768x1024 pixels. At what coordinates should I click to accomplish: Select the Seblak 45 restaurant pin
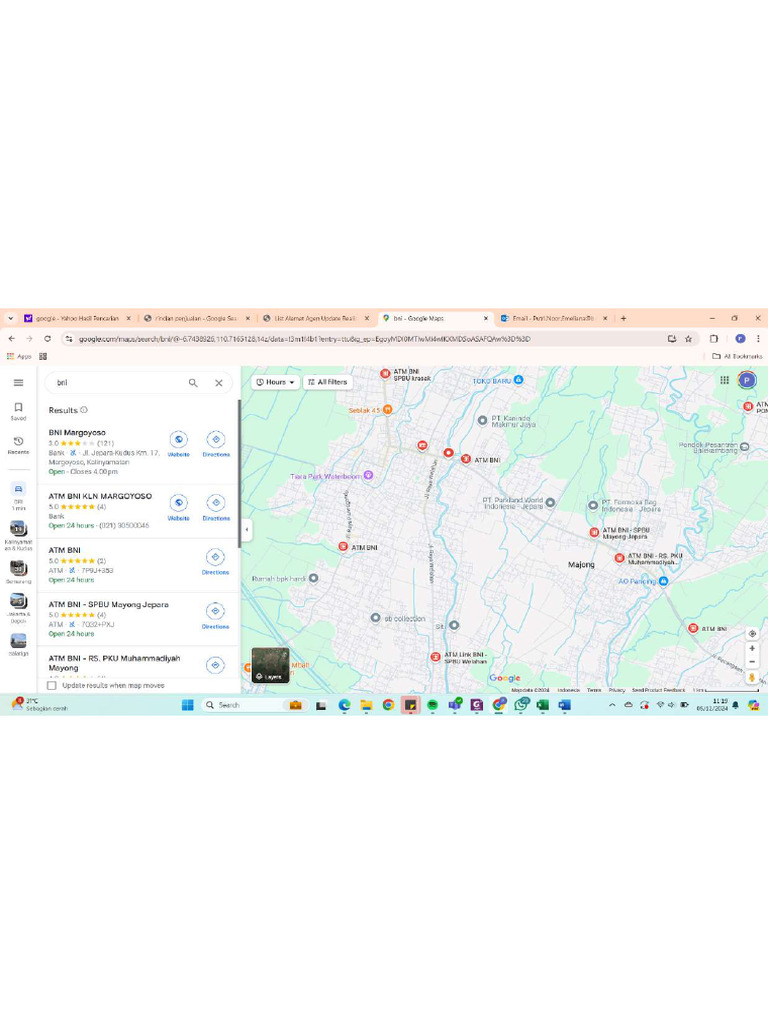[x=387, y=409]
